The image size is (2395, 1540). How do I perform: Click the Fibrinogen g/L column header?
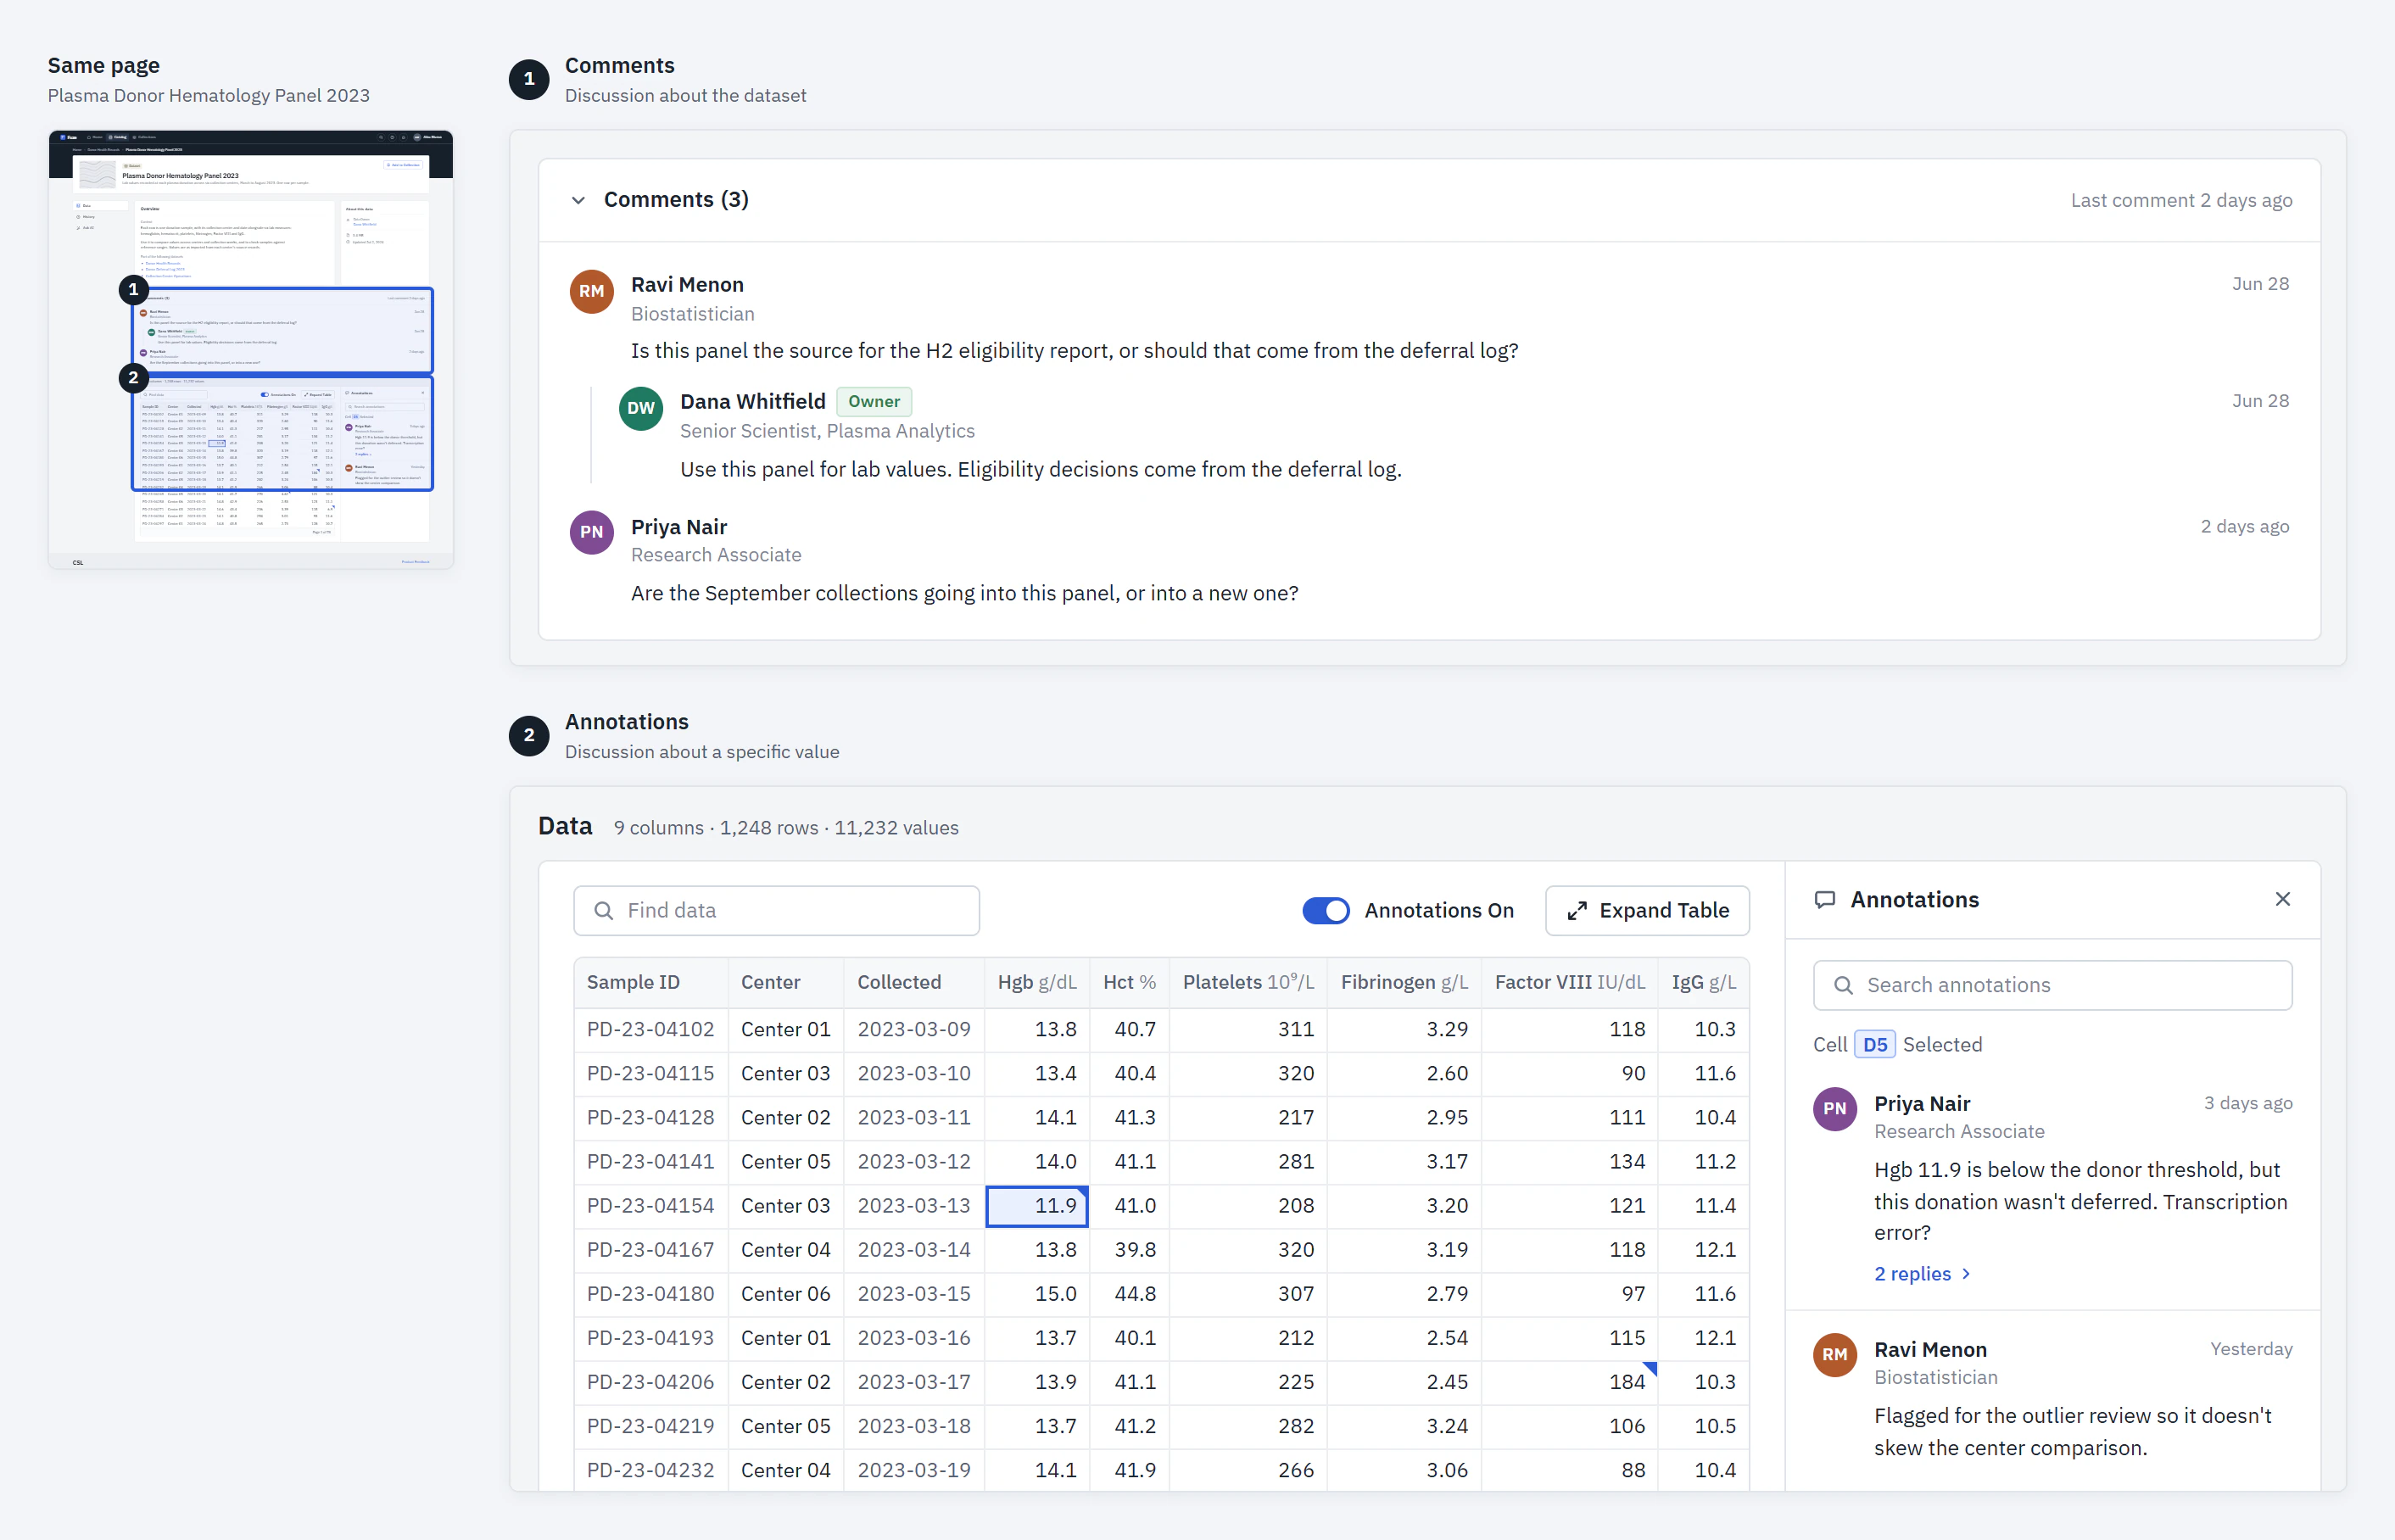click(x=1404, y=982)
